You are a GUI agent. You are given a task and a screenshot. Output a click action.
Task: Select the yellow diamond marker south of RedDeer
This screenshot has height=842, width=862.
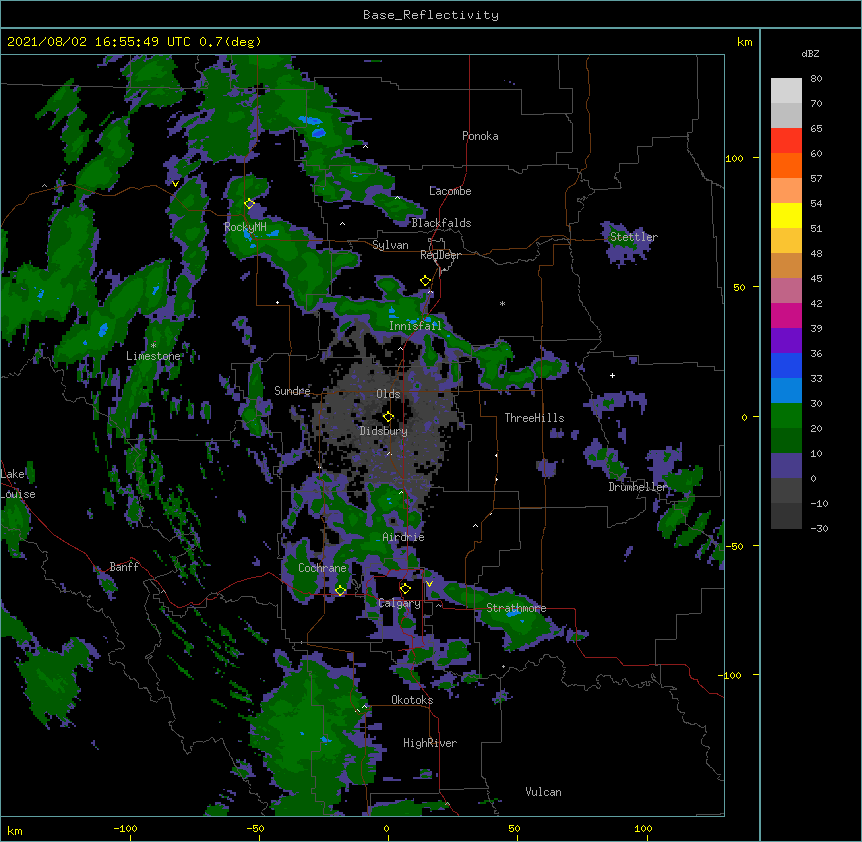425,281
